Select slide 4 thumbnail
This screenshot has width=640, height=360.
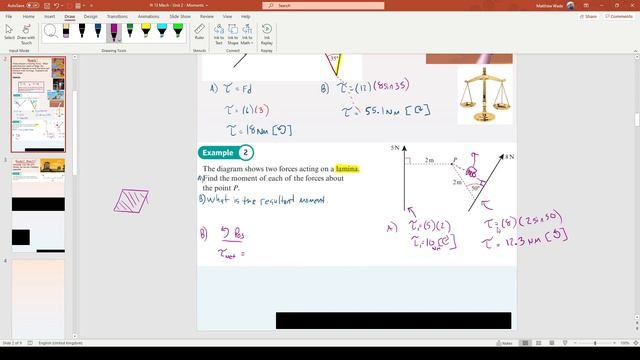coord(38,299)
